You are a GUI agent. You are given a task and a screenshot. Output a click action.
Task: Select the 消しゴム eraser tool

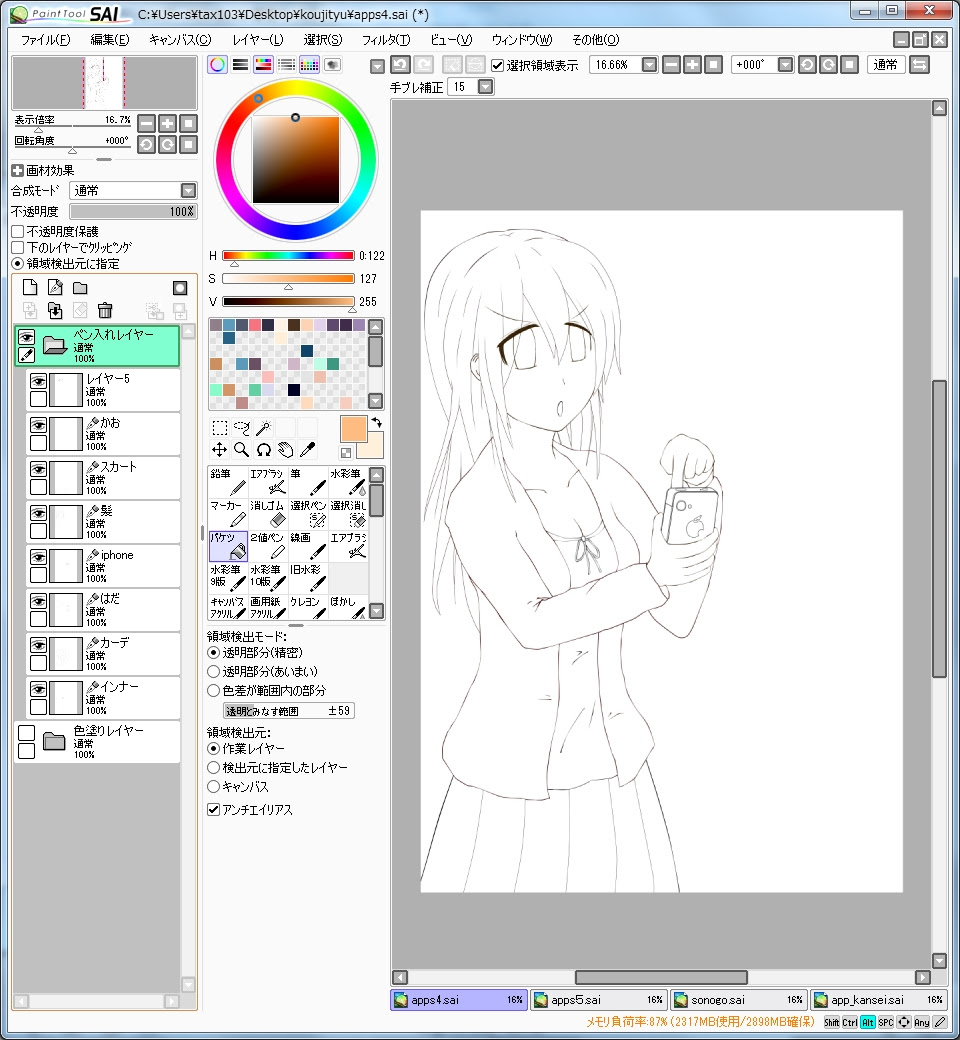268,514
